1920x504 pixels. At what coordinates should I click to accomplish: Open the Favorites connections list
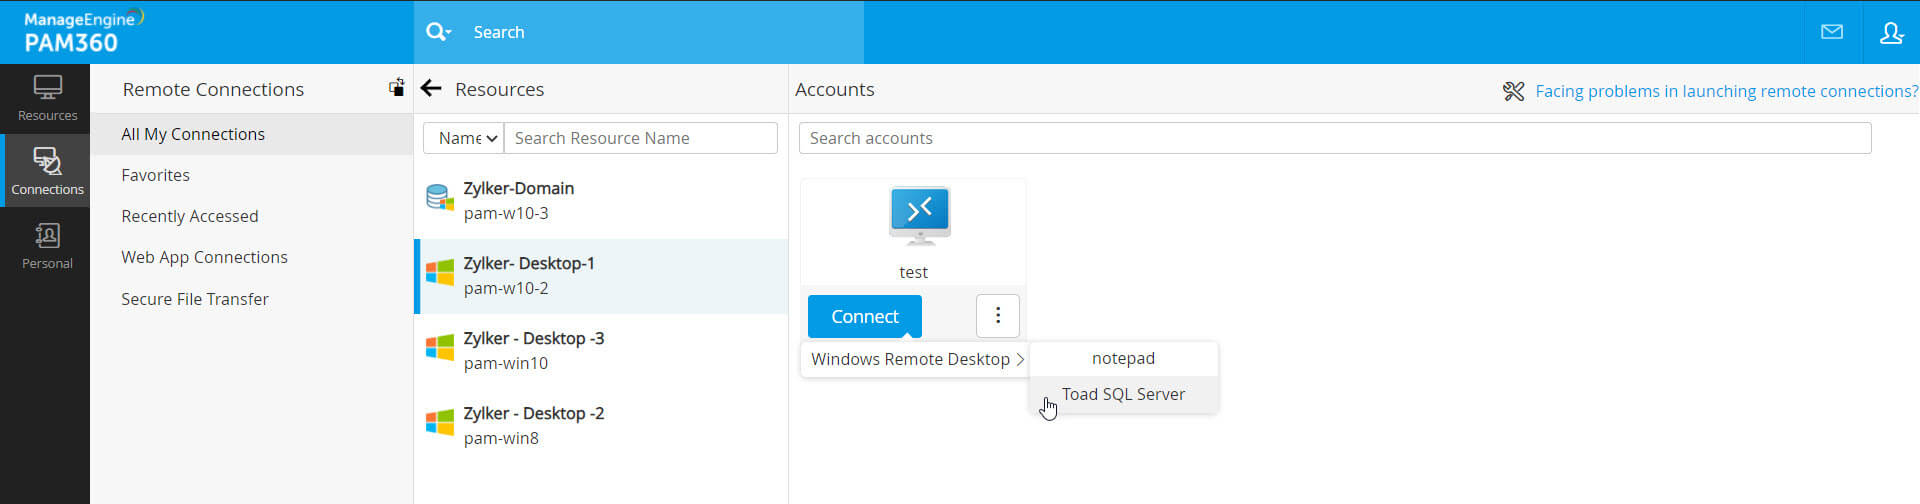click(x=155, y=175)
